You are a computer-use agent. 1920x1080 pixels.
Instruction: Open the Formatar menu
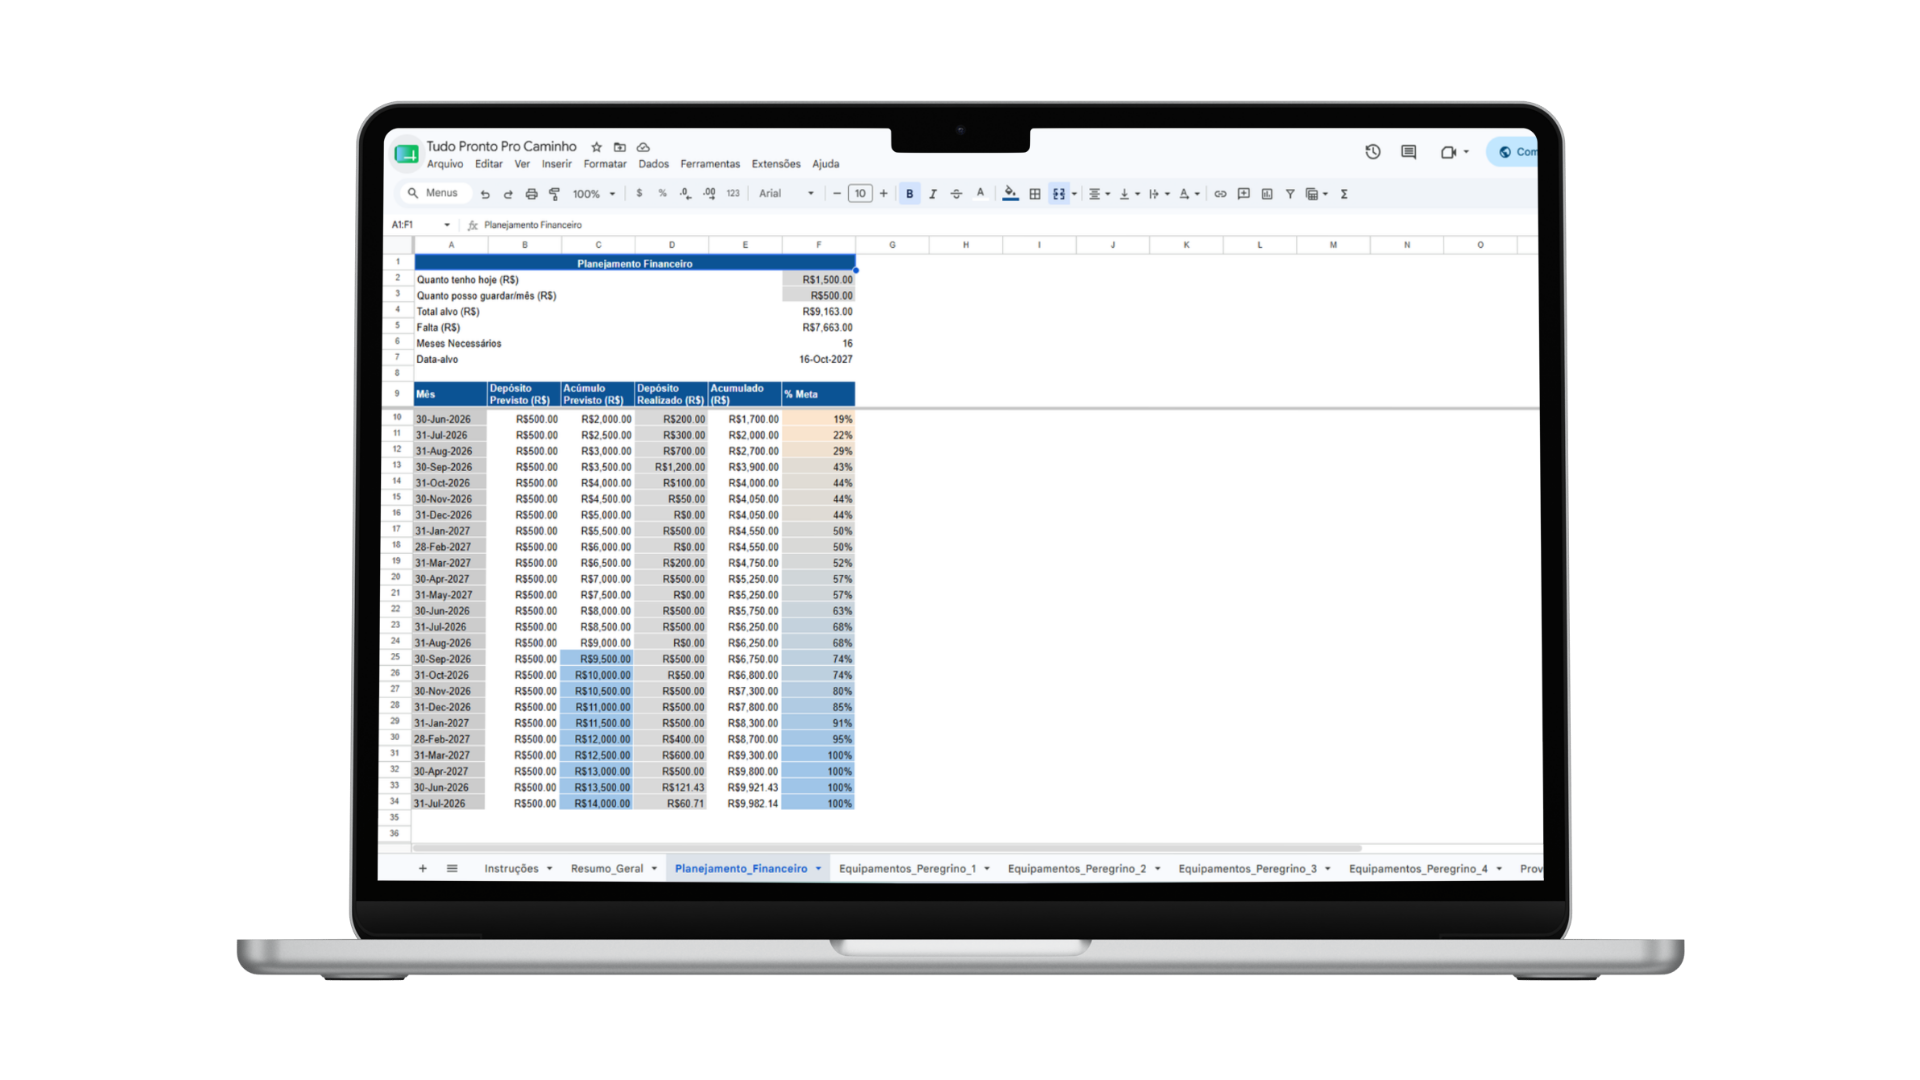[x=605, y=164]
